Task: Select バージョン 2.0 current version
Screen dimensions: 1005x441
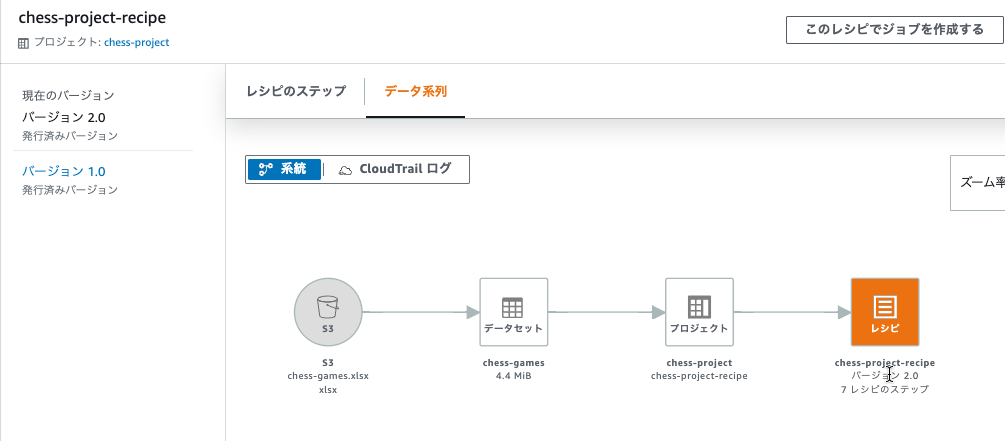Action: (64, 117)
